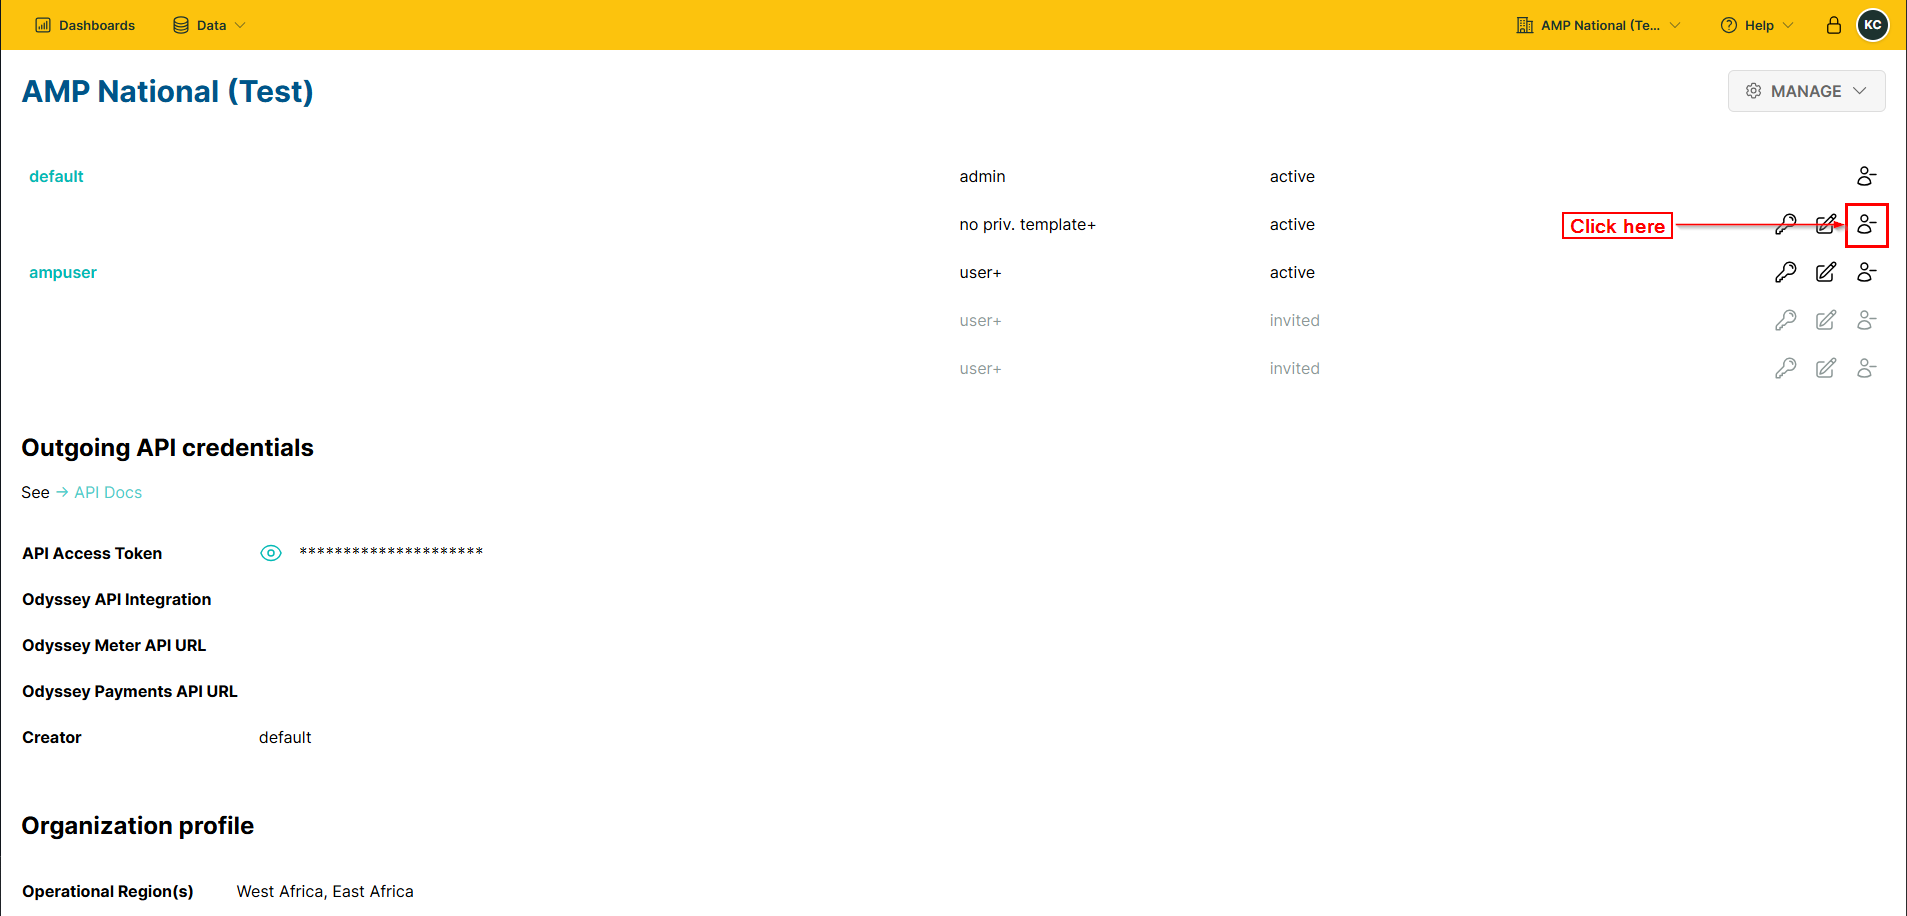Open the AMP National organization dropdown
Screen dimensions: 1907x916
pos(1598,25)
